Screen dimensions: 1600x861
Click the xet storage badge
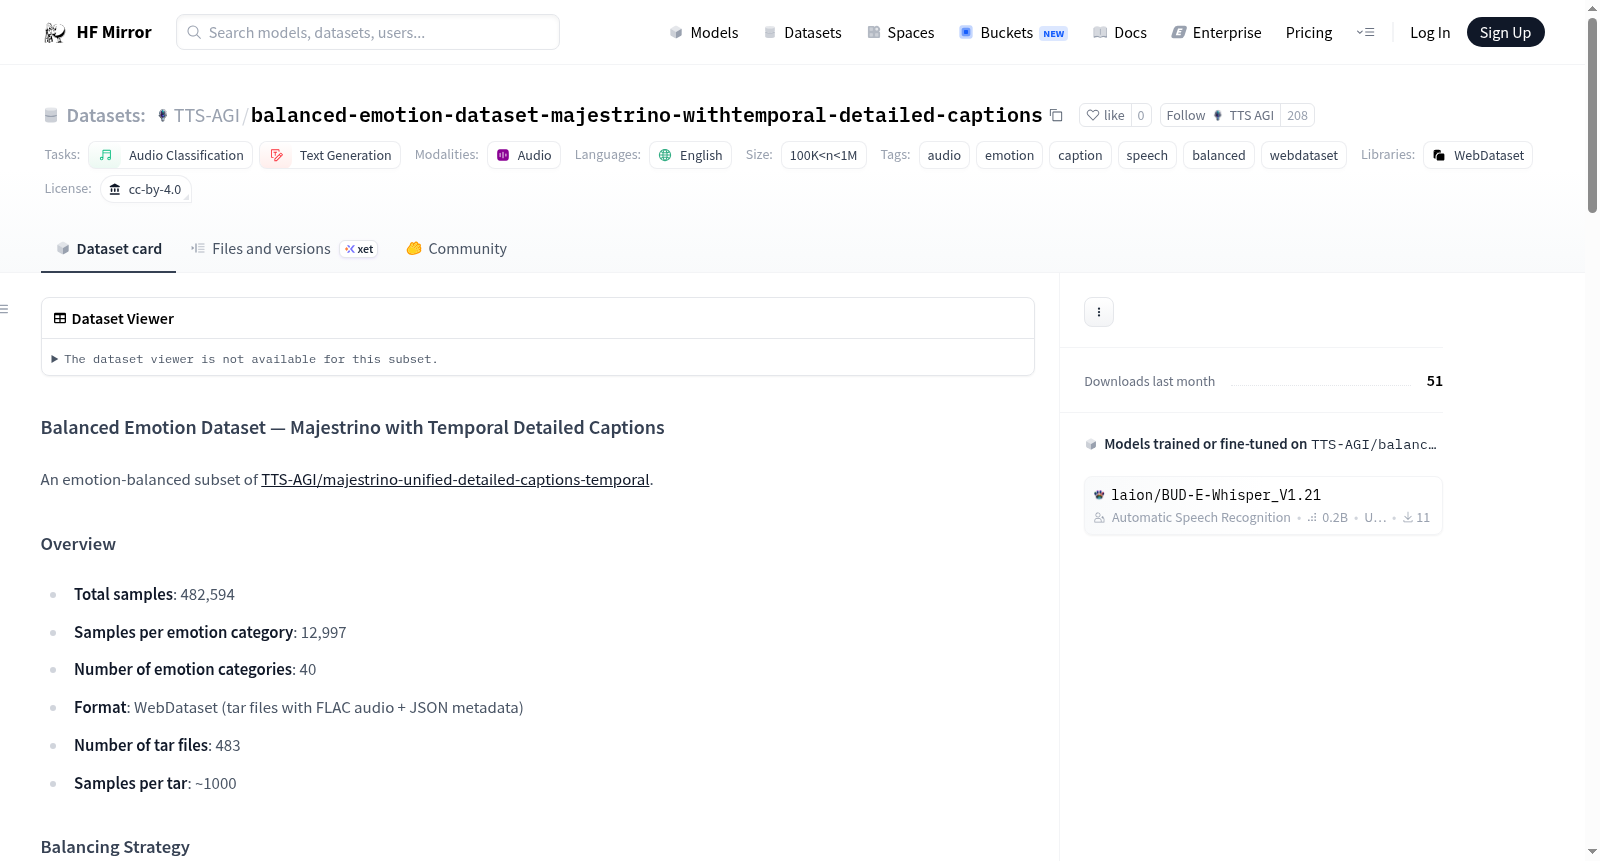pyautogui.click(x=359, y=249)
